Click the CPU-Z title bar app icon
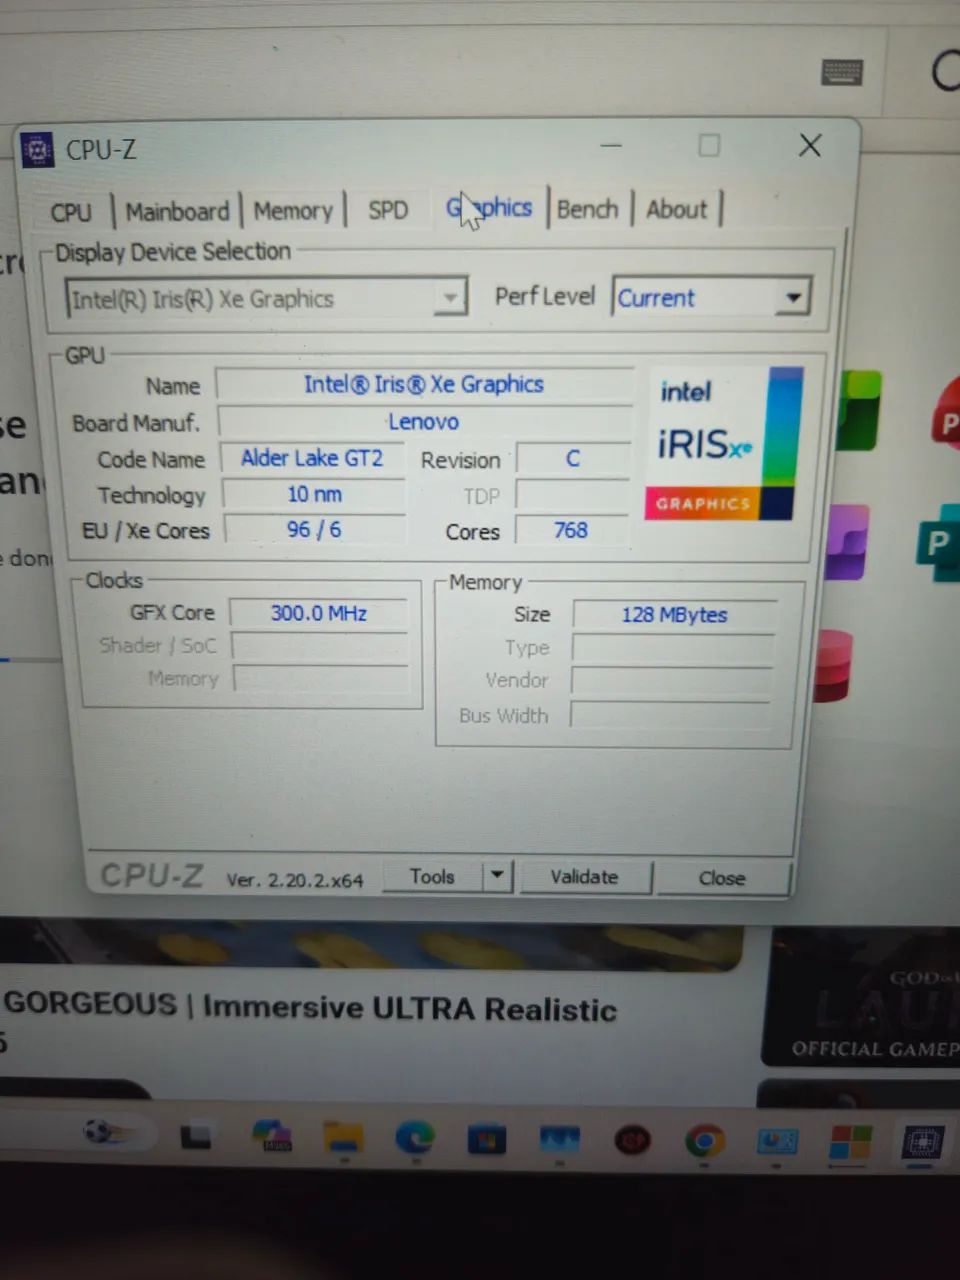 [38, 151]
